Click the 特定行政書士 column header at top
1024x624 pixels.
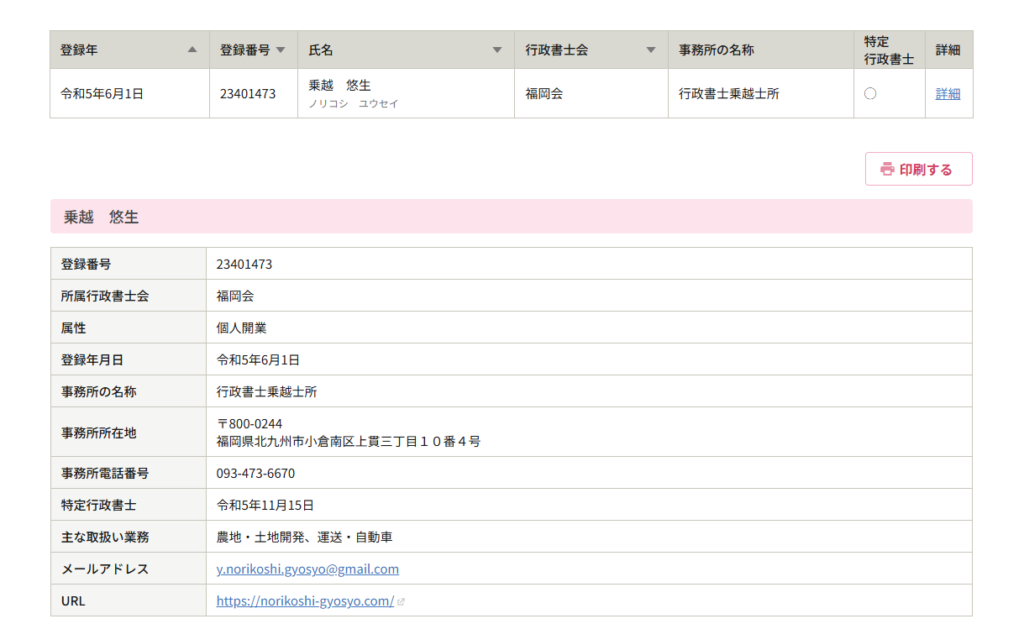coord(888,50)
